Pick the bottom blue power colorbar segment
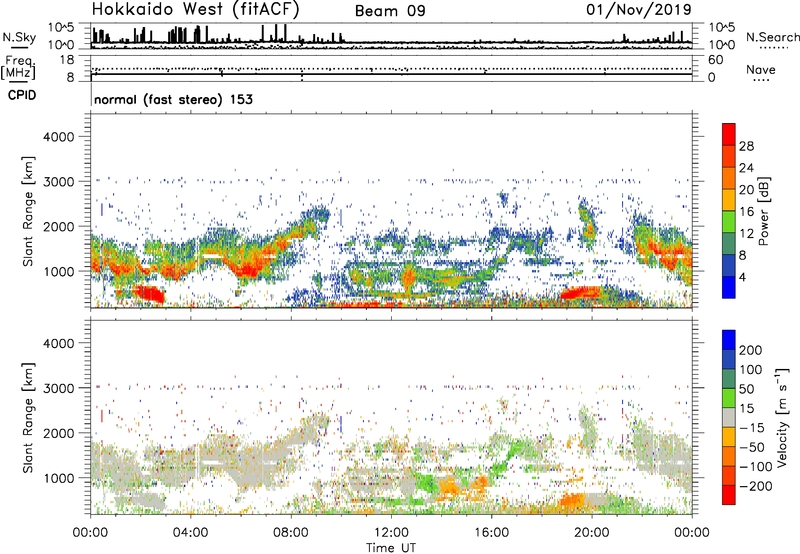The image size is (800, 554). coord(729,287)
